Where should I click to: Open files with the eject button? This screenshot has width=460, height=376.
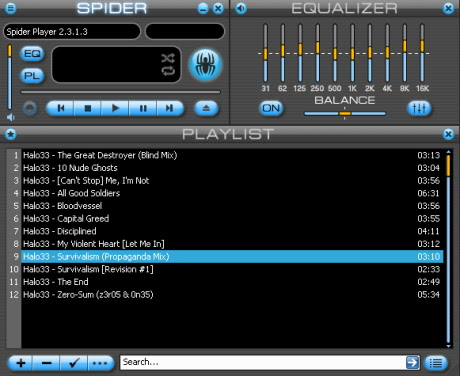click(x=206, y=108)
